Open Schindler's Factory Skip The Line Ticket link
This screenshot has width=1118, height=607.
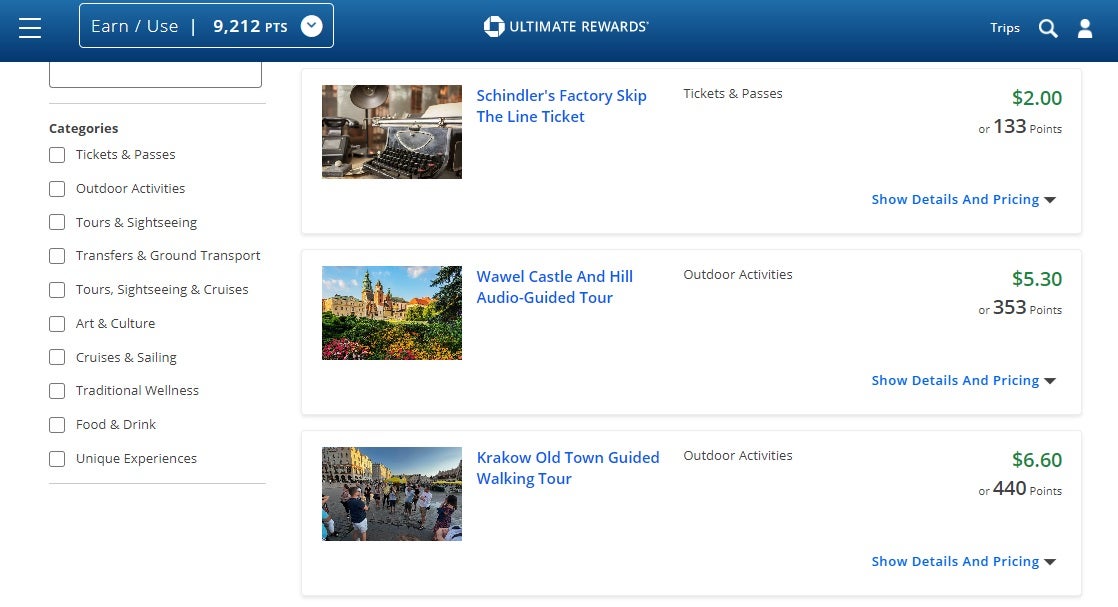point(561,106)
